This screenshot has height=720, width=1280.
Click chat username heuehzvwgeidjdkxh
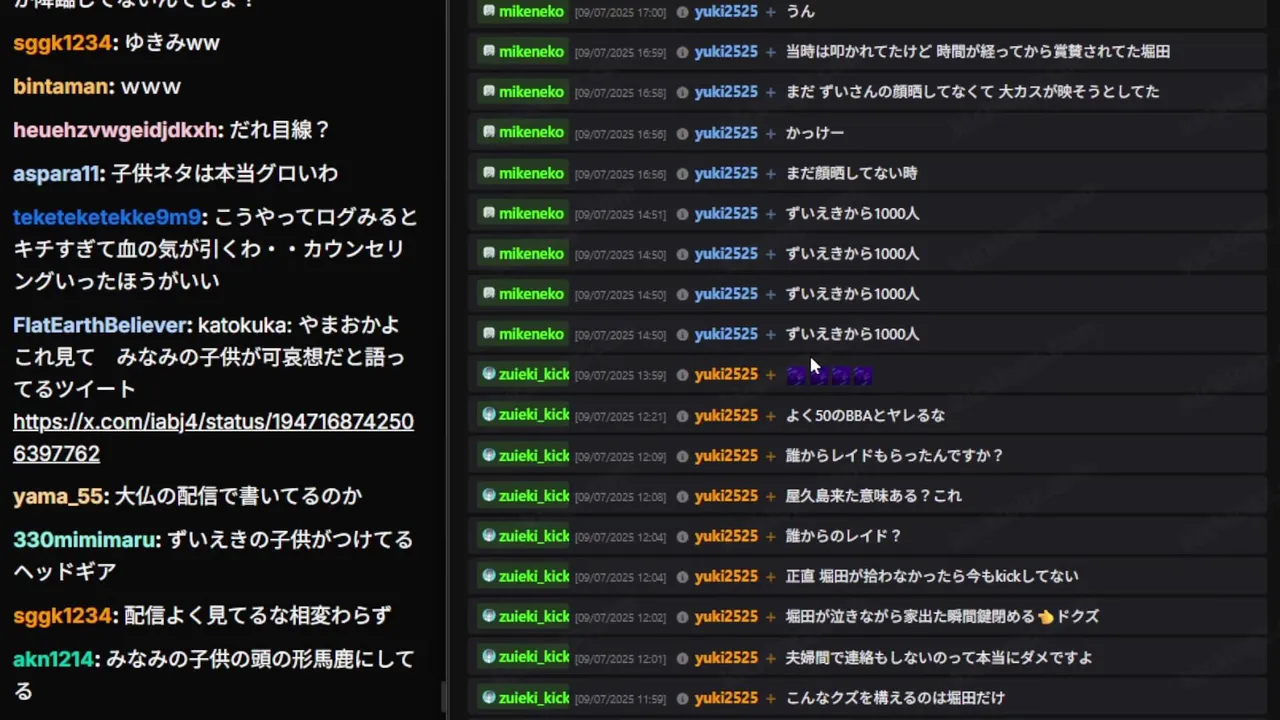click(116, 130)
